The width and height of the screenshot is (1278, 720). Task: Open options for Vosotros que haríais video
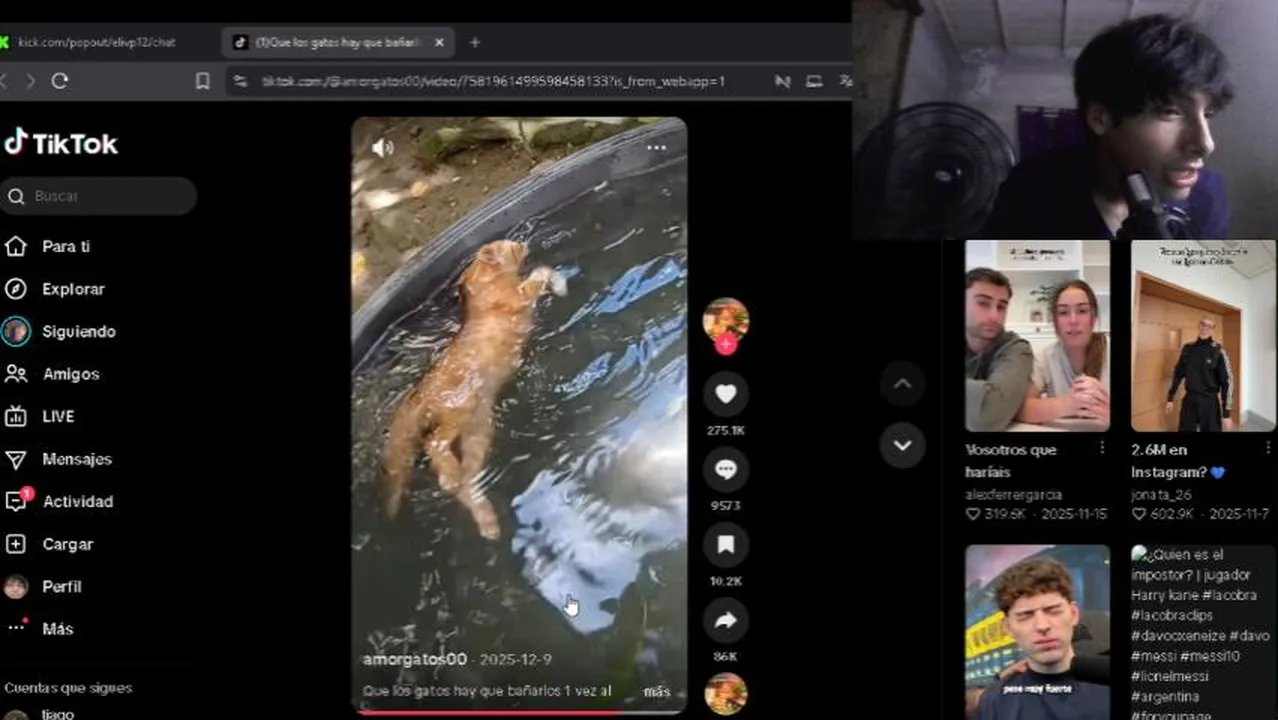click(1102, 448)
